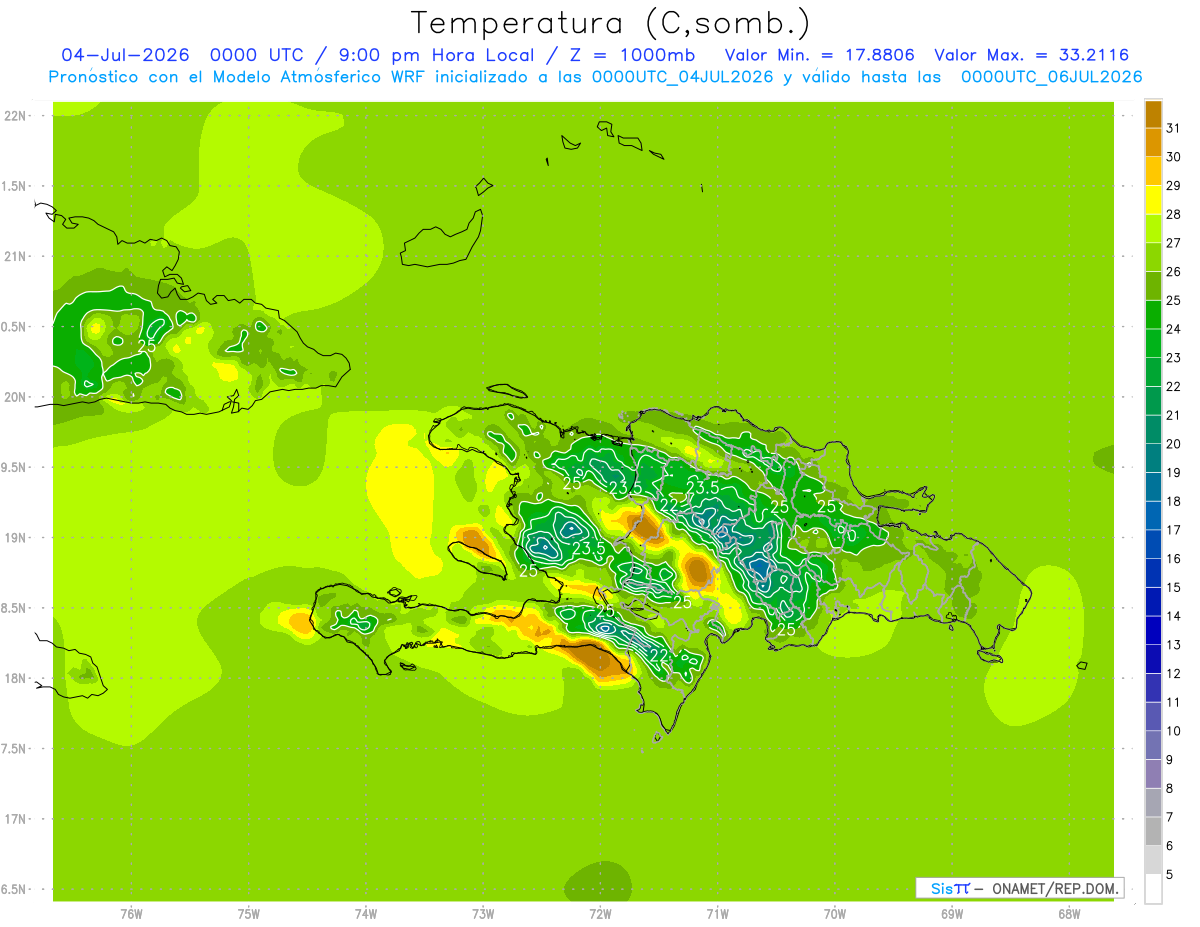Viewport: 1200px width, 927px height.
Task: Click the "20N" latitude label
Action: click(x=16, y=397)
